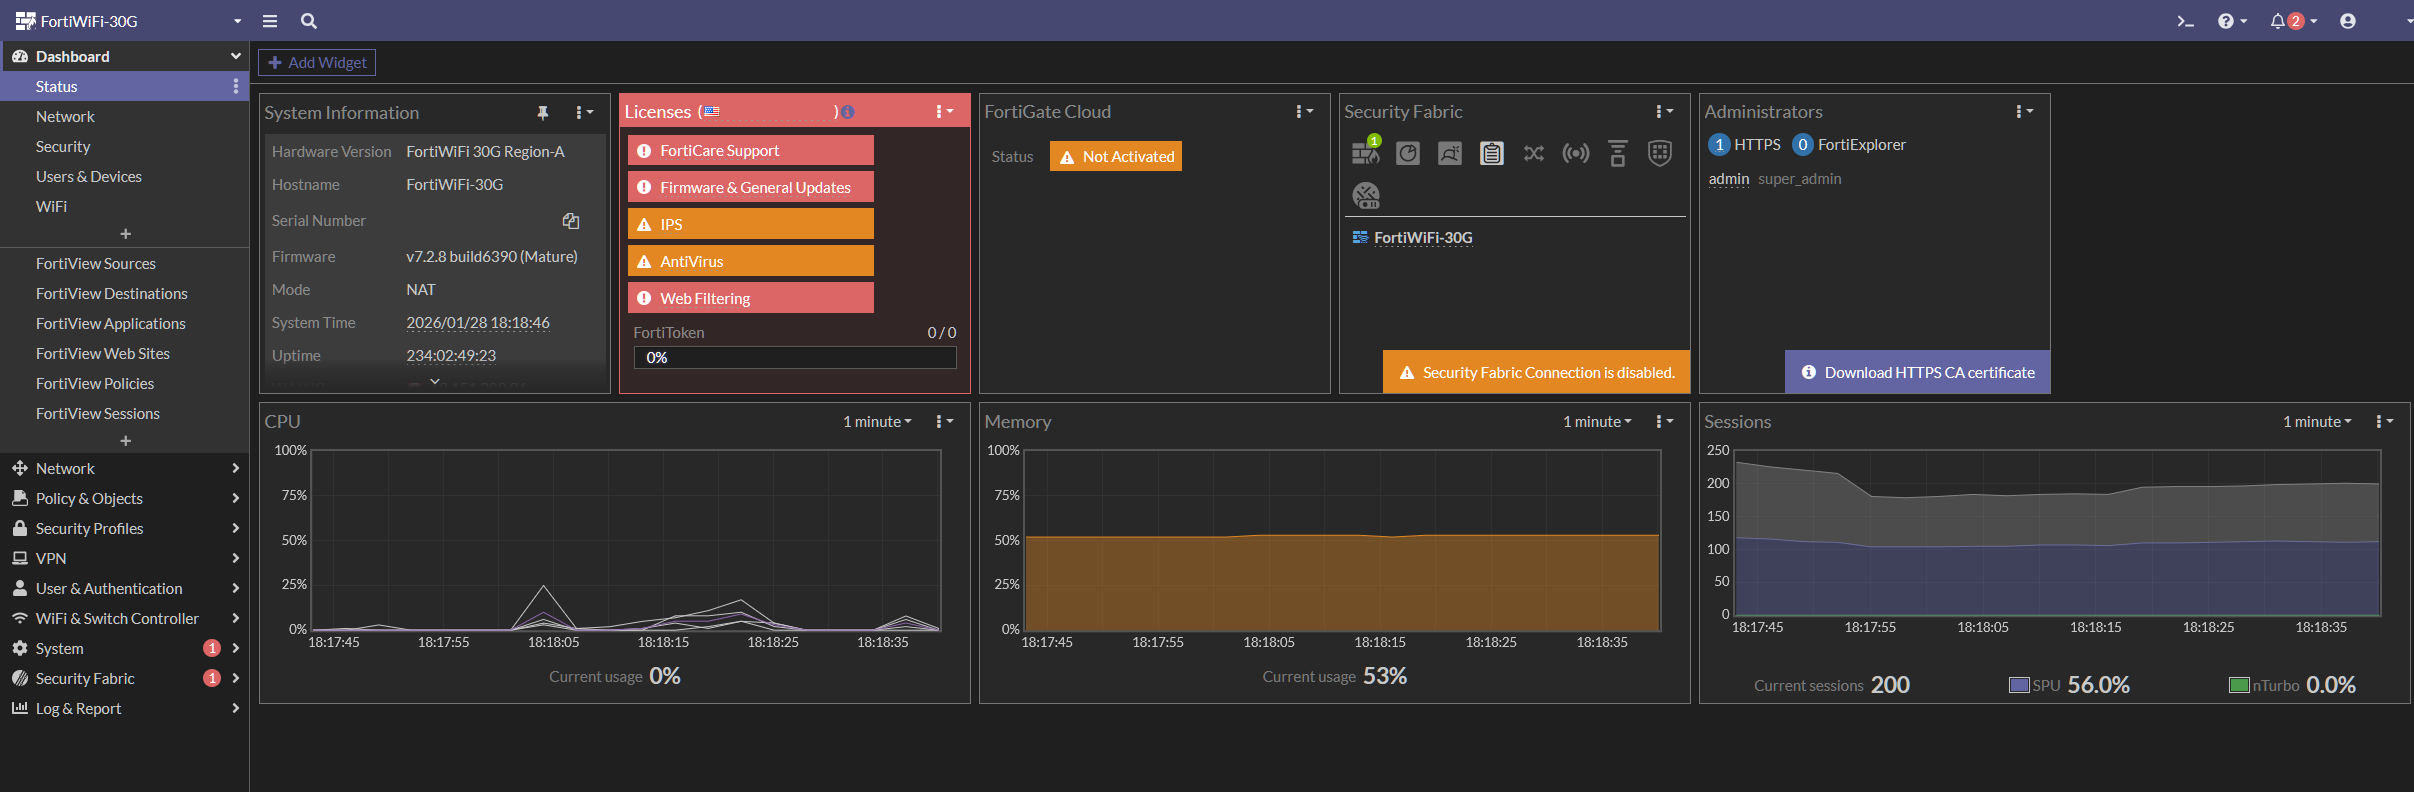Select WiFi under Dashboard menu
The height and width of the screenshot is (792, 2414).
tap(52, 206)
